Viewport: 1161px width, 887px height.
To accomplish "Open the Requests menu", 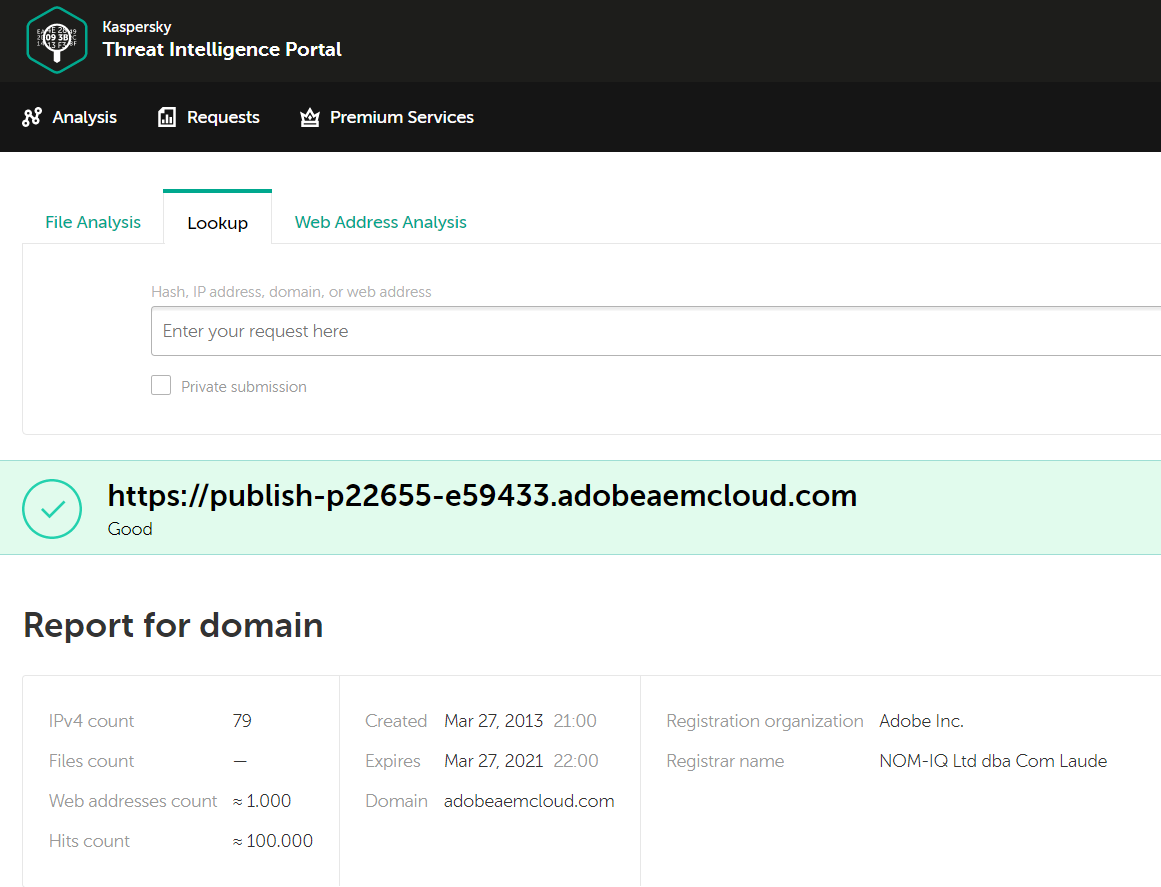I will (x=209, y=117).
